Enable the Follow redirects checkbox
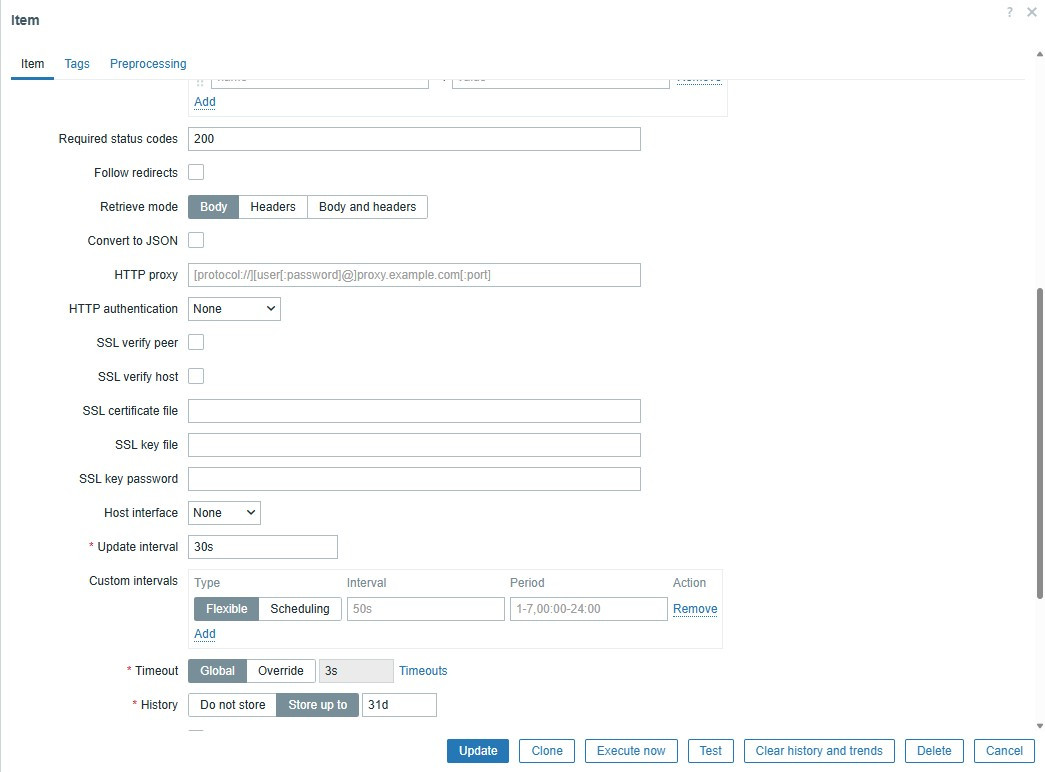Viewport: 1045px width, 772px height. pos(196,172)
